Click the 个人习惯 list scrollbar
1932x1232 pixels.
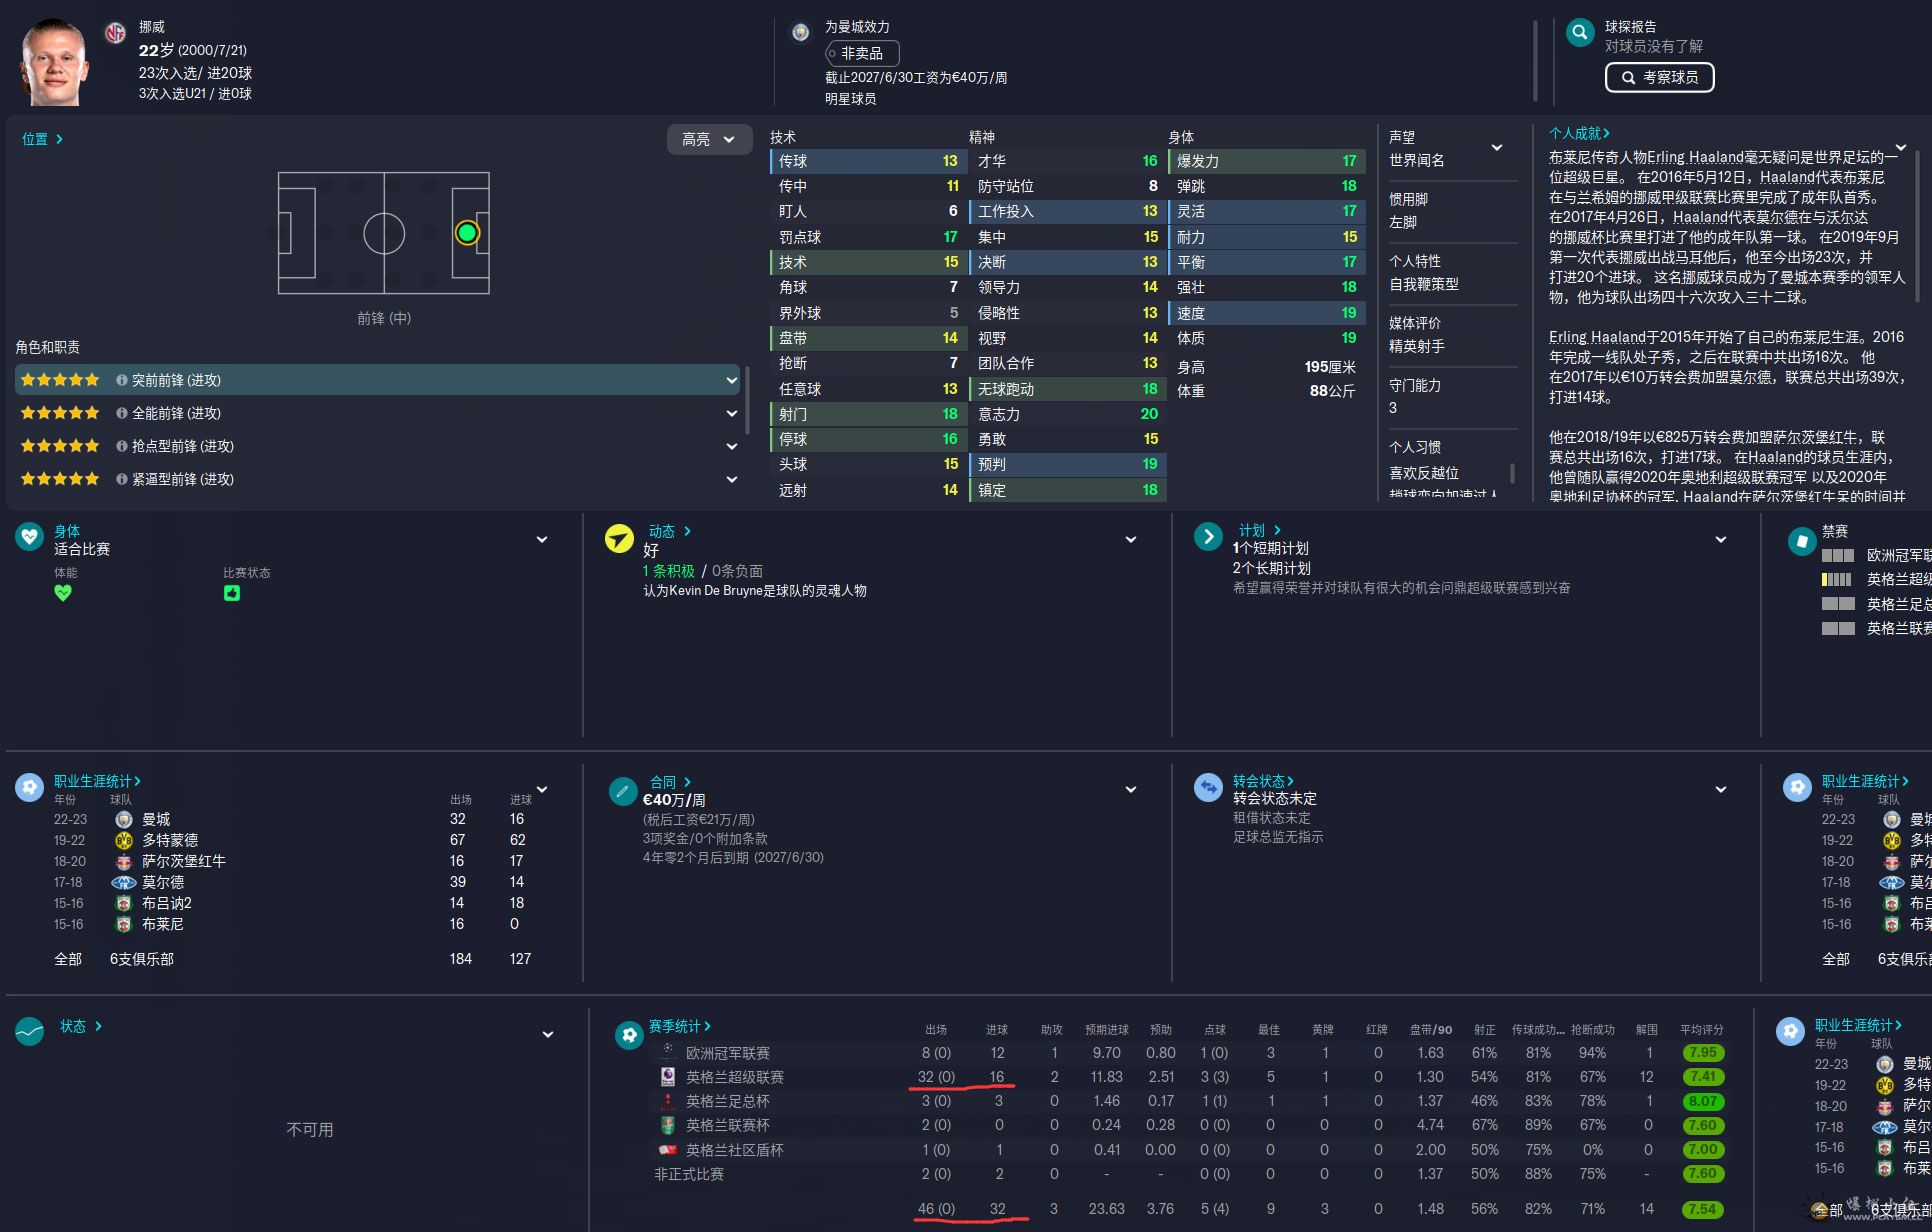point(1512,472)
